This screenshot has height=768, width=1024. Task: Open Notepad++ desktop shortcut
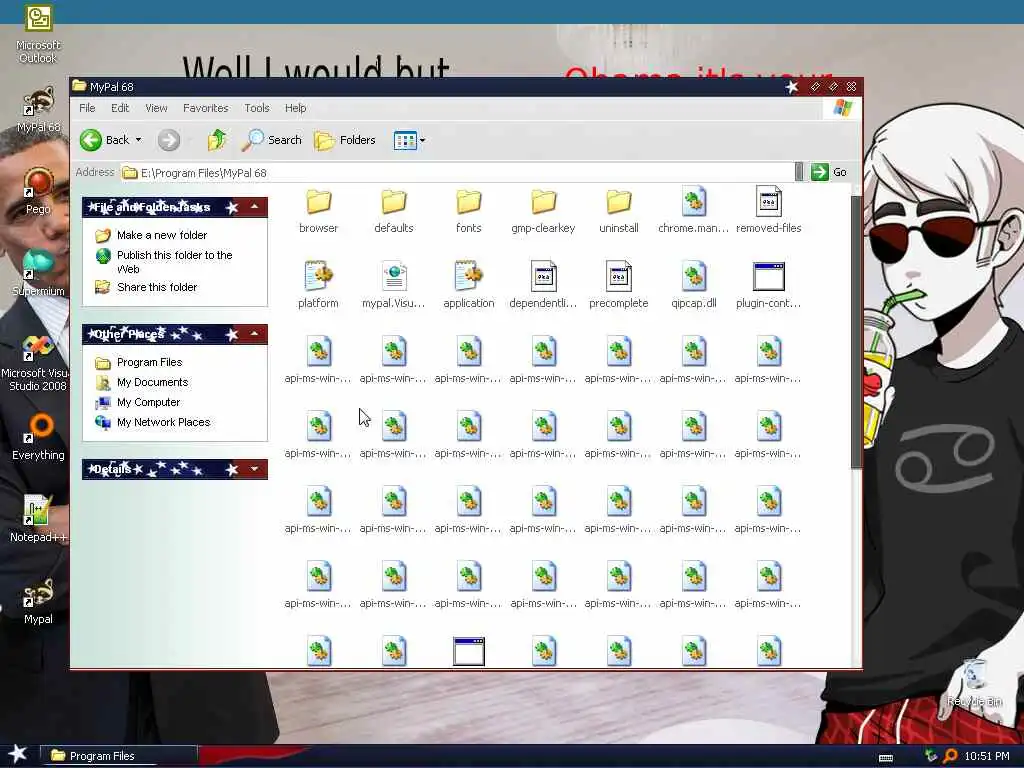tap(38, 519)
